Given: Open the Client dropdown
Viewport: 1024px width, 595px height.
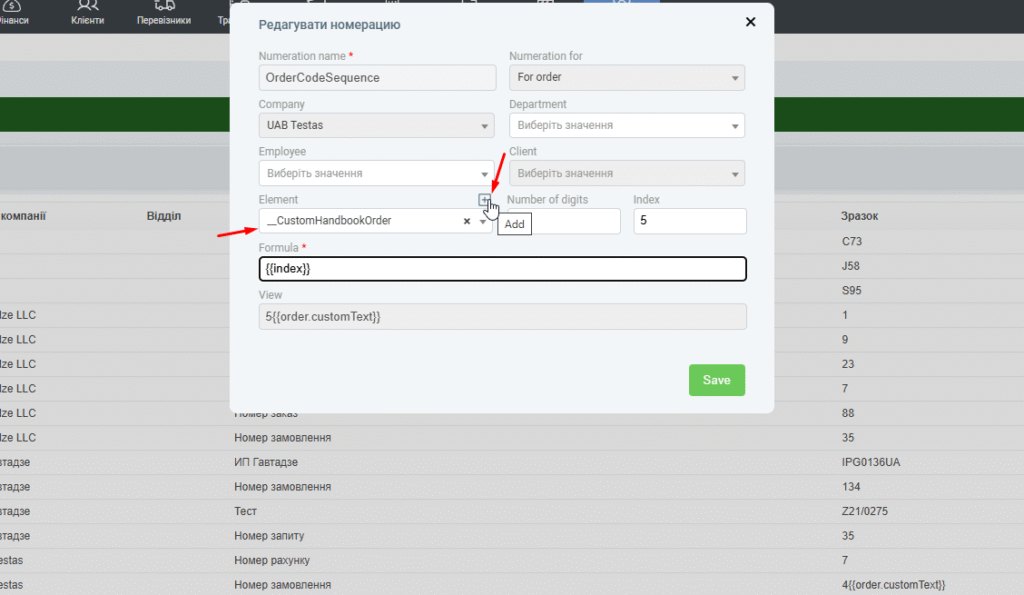Looking at the screenshot, I should click(x=626, y=173).
